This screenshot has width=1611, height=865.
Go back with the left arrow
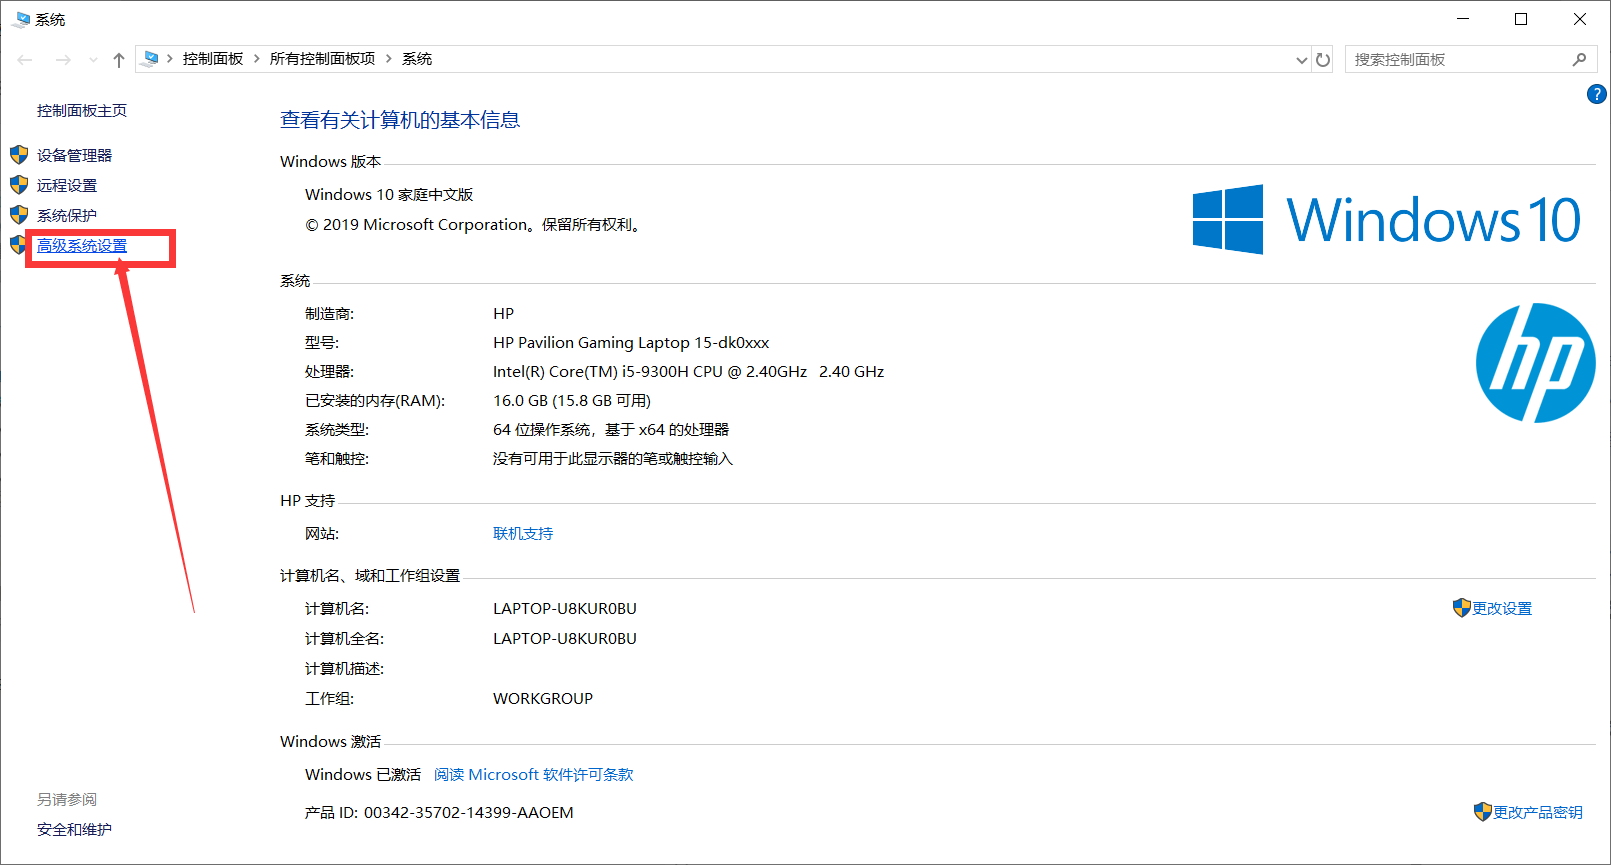click(x=25, y=60)
